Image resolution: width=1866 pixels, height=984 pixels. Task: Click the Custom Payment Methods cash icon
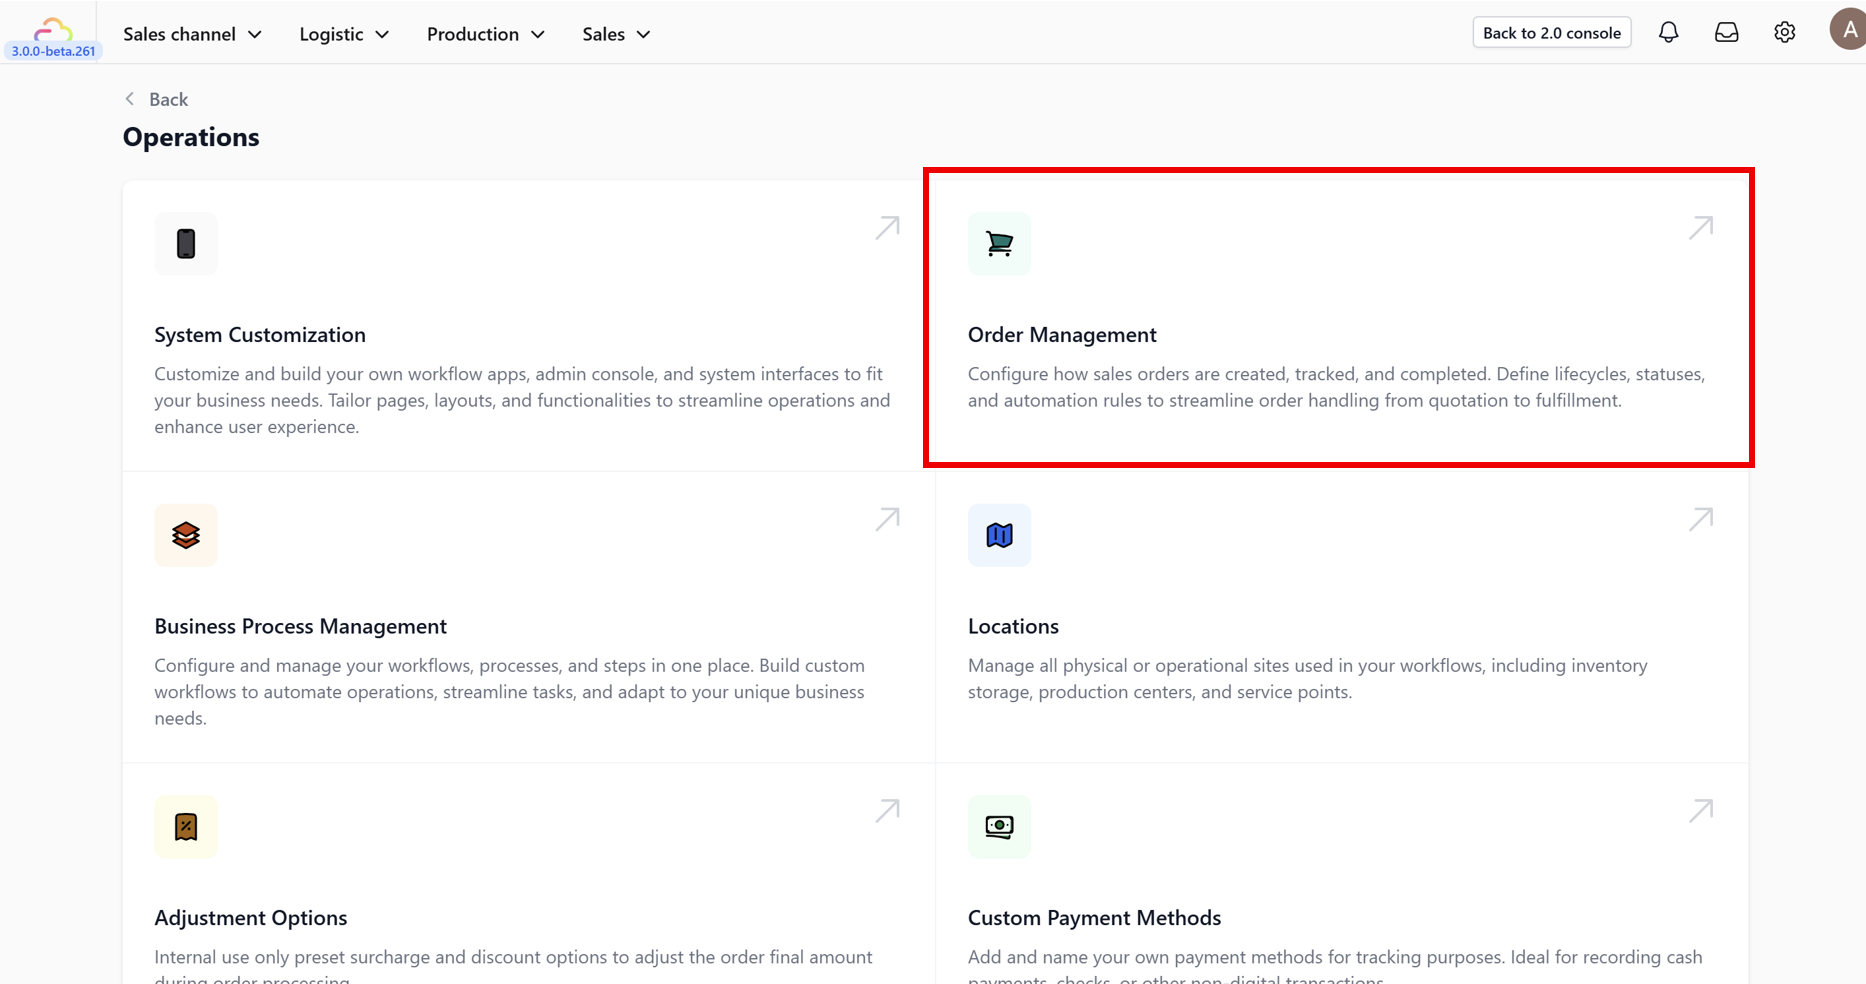coord(999,826)
